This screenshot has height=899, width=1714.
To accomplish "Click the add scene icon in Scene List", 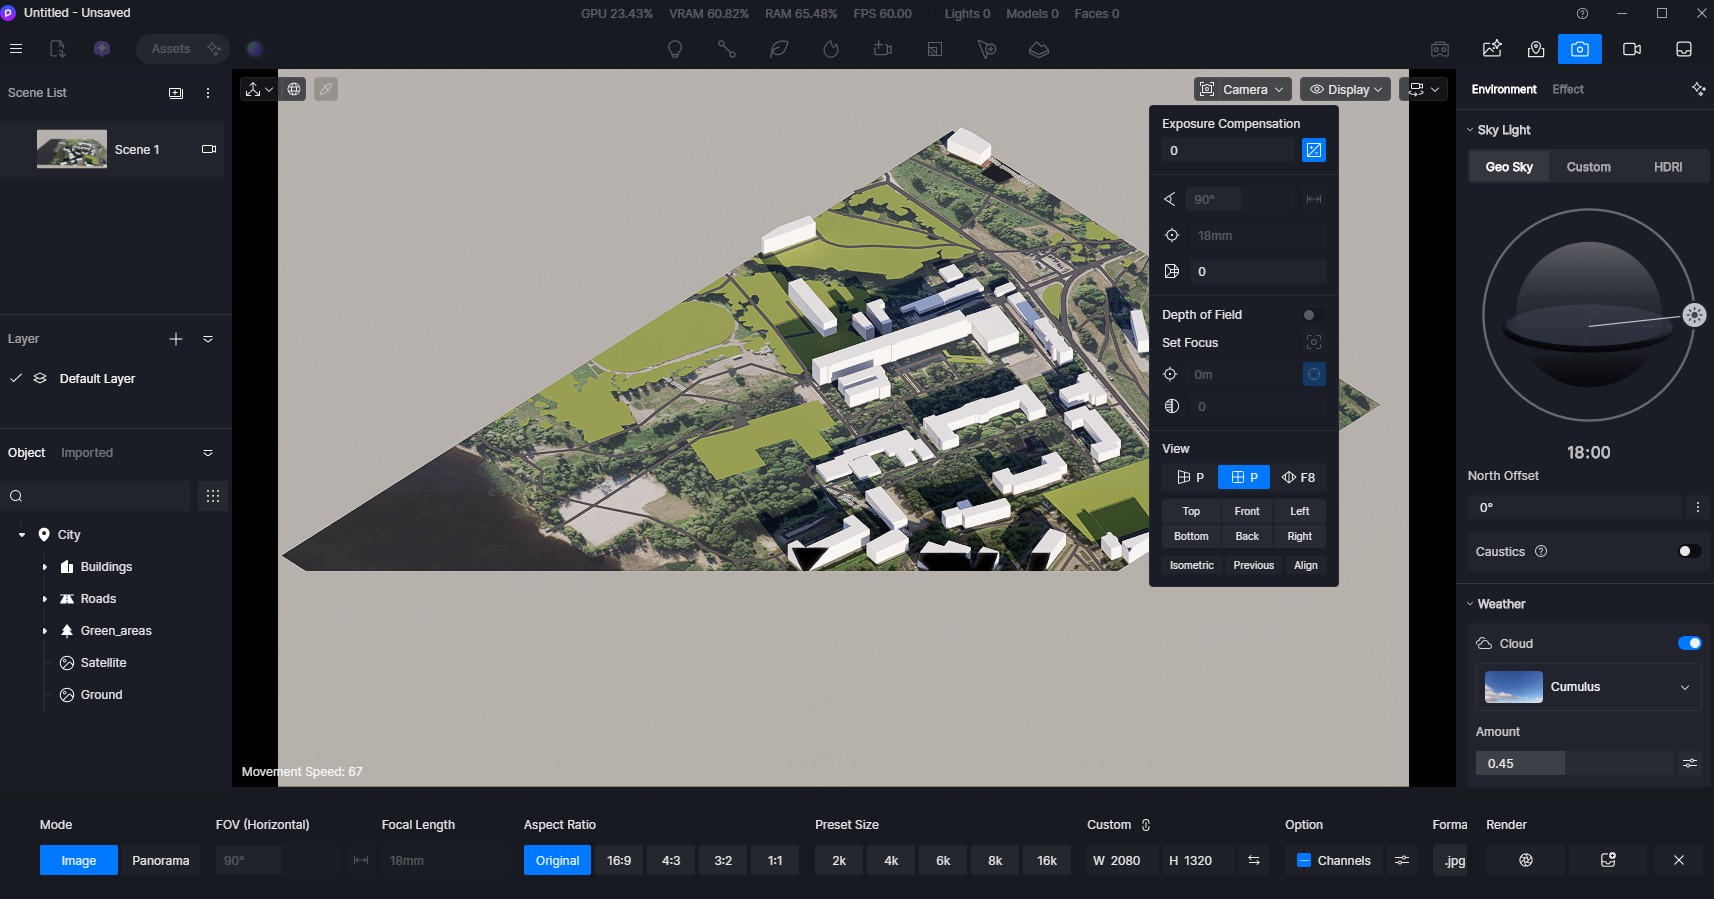I will 176,93.
